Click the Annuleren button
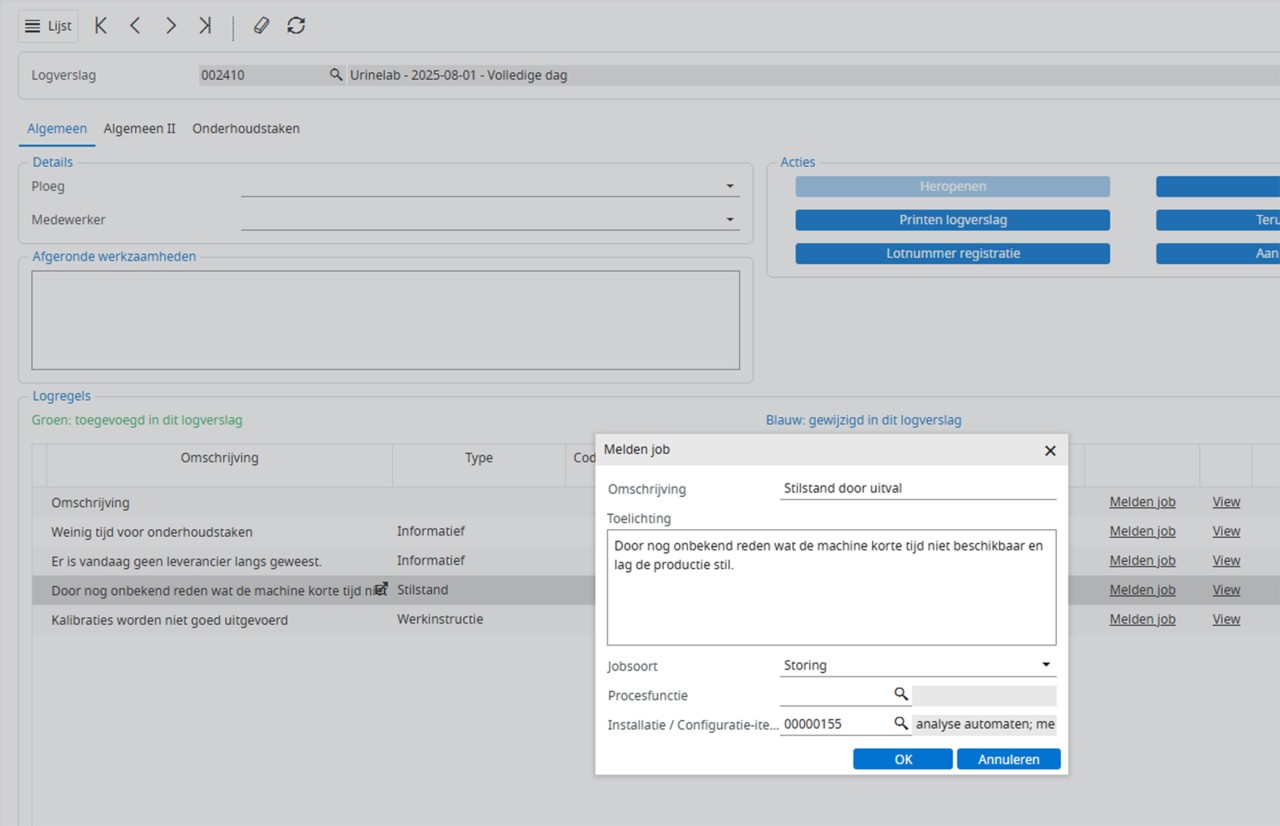 coord(1009,759)
